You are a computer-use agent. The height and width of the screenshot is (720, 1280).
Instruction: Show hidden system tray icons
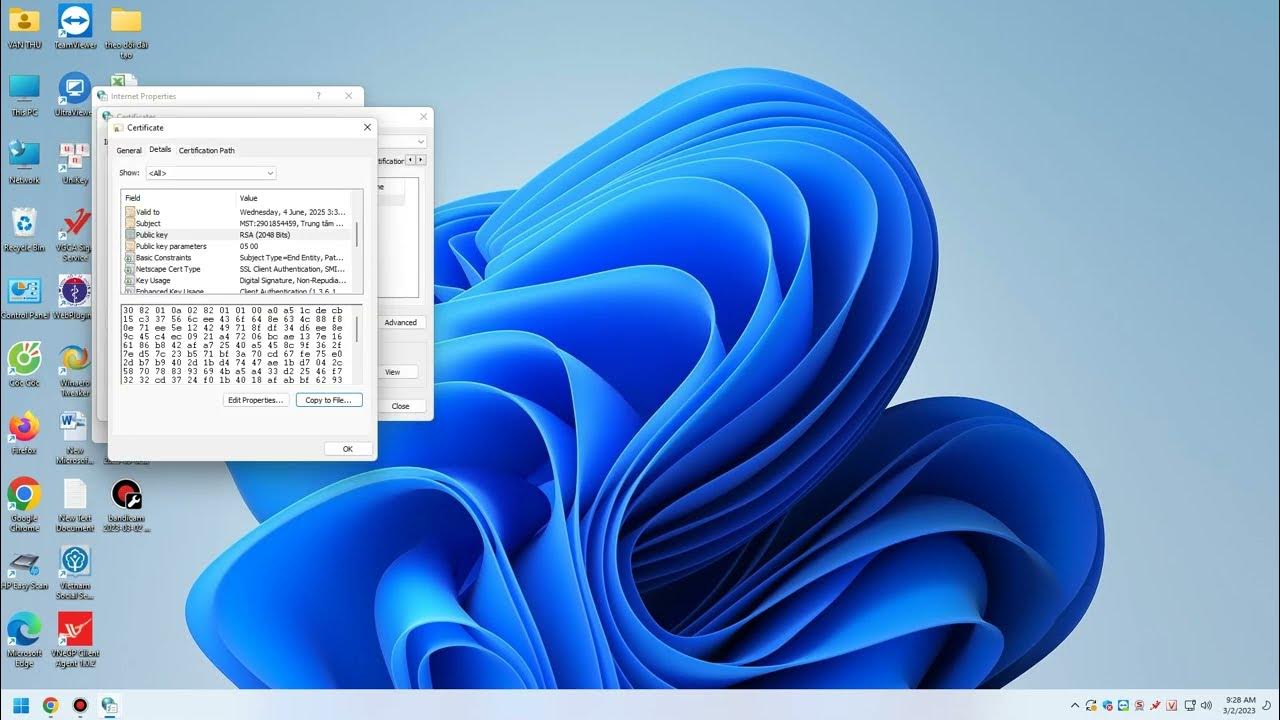(x=1075, y=705)
